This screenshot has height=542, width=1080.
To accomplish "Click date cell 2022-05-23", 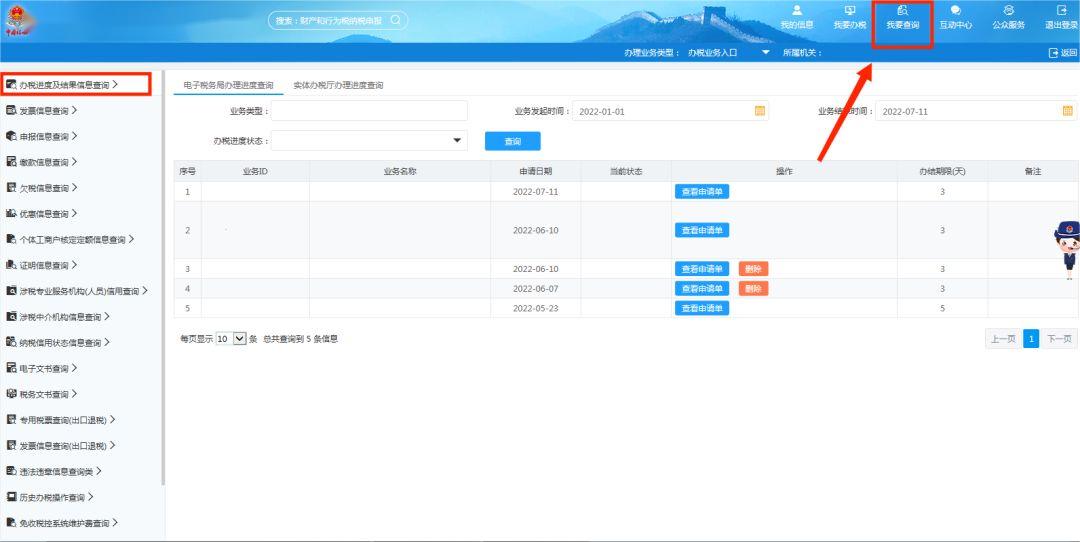I will [535, 308].
